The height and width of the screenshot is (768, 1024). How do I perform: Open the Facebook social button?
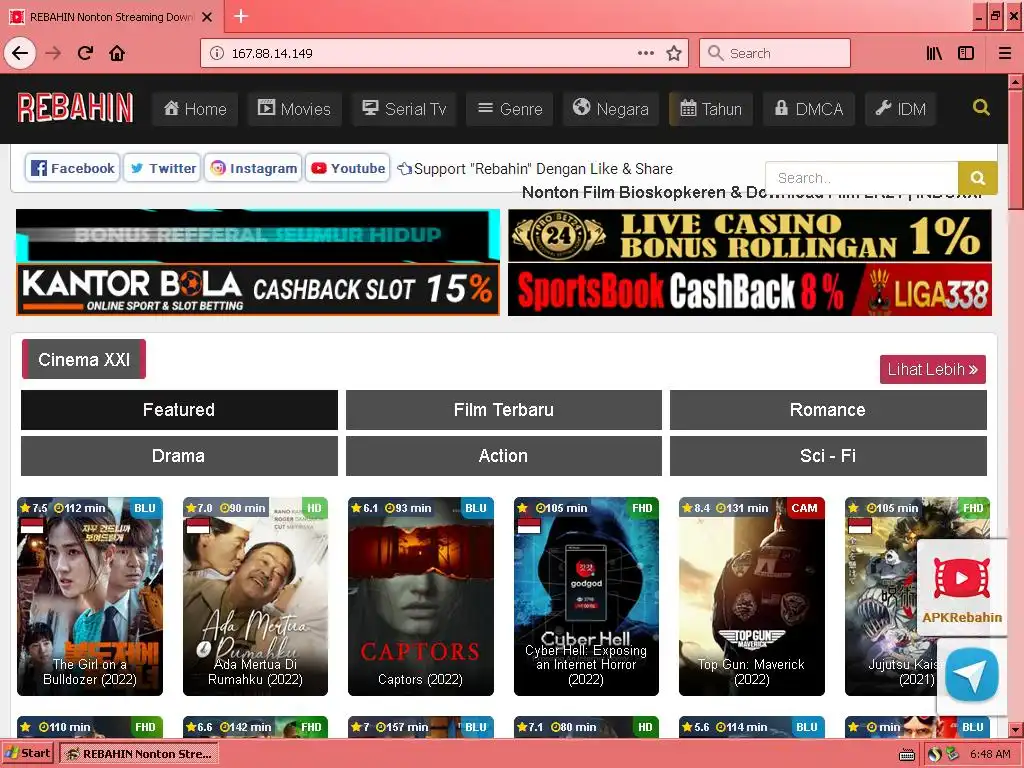(x=72, y=168)
